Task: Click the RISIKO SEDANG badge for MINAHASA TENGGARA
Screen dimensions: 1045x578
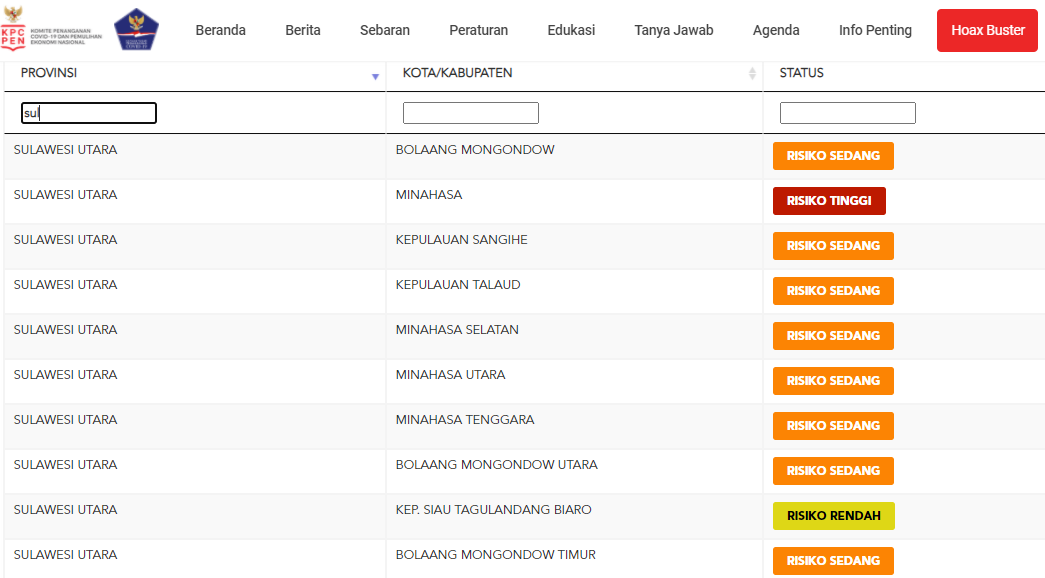Action: coord(833,426)
